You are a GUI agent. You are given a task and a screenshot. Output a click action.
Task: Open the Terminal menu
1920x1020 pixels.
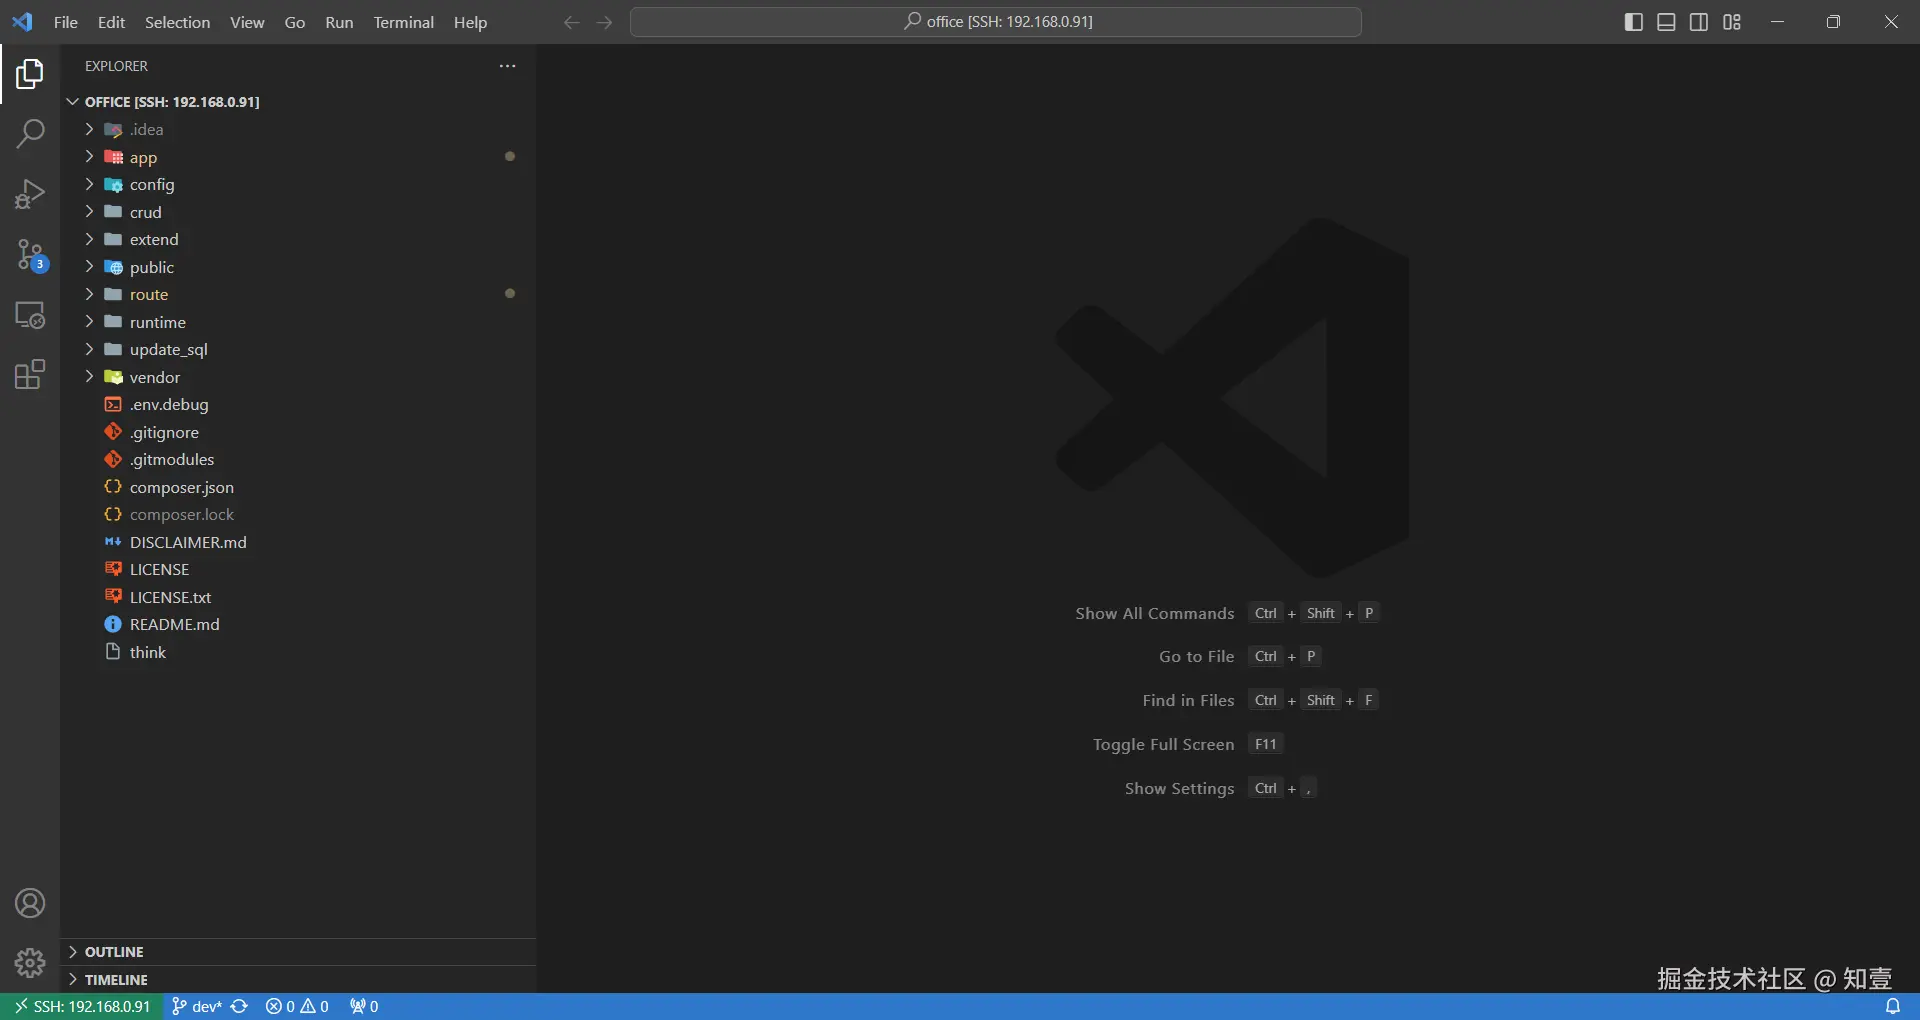pyautogui.click(x=403, y=22)
